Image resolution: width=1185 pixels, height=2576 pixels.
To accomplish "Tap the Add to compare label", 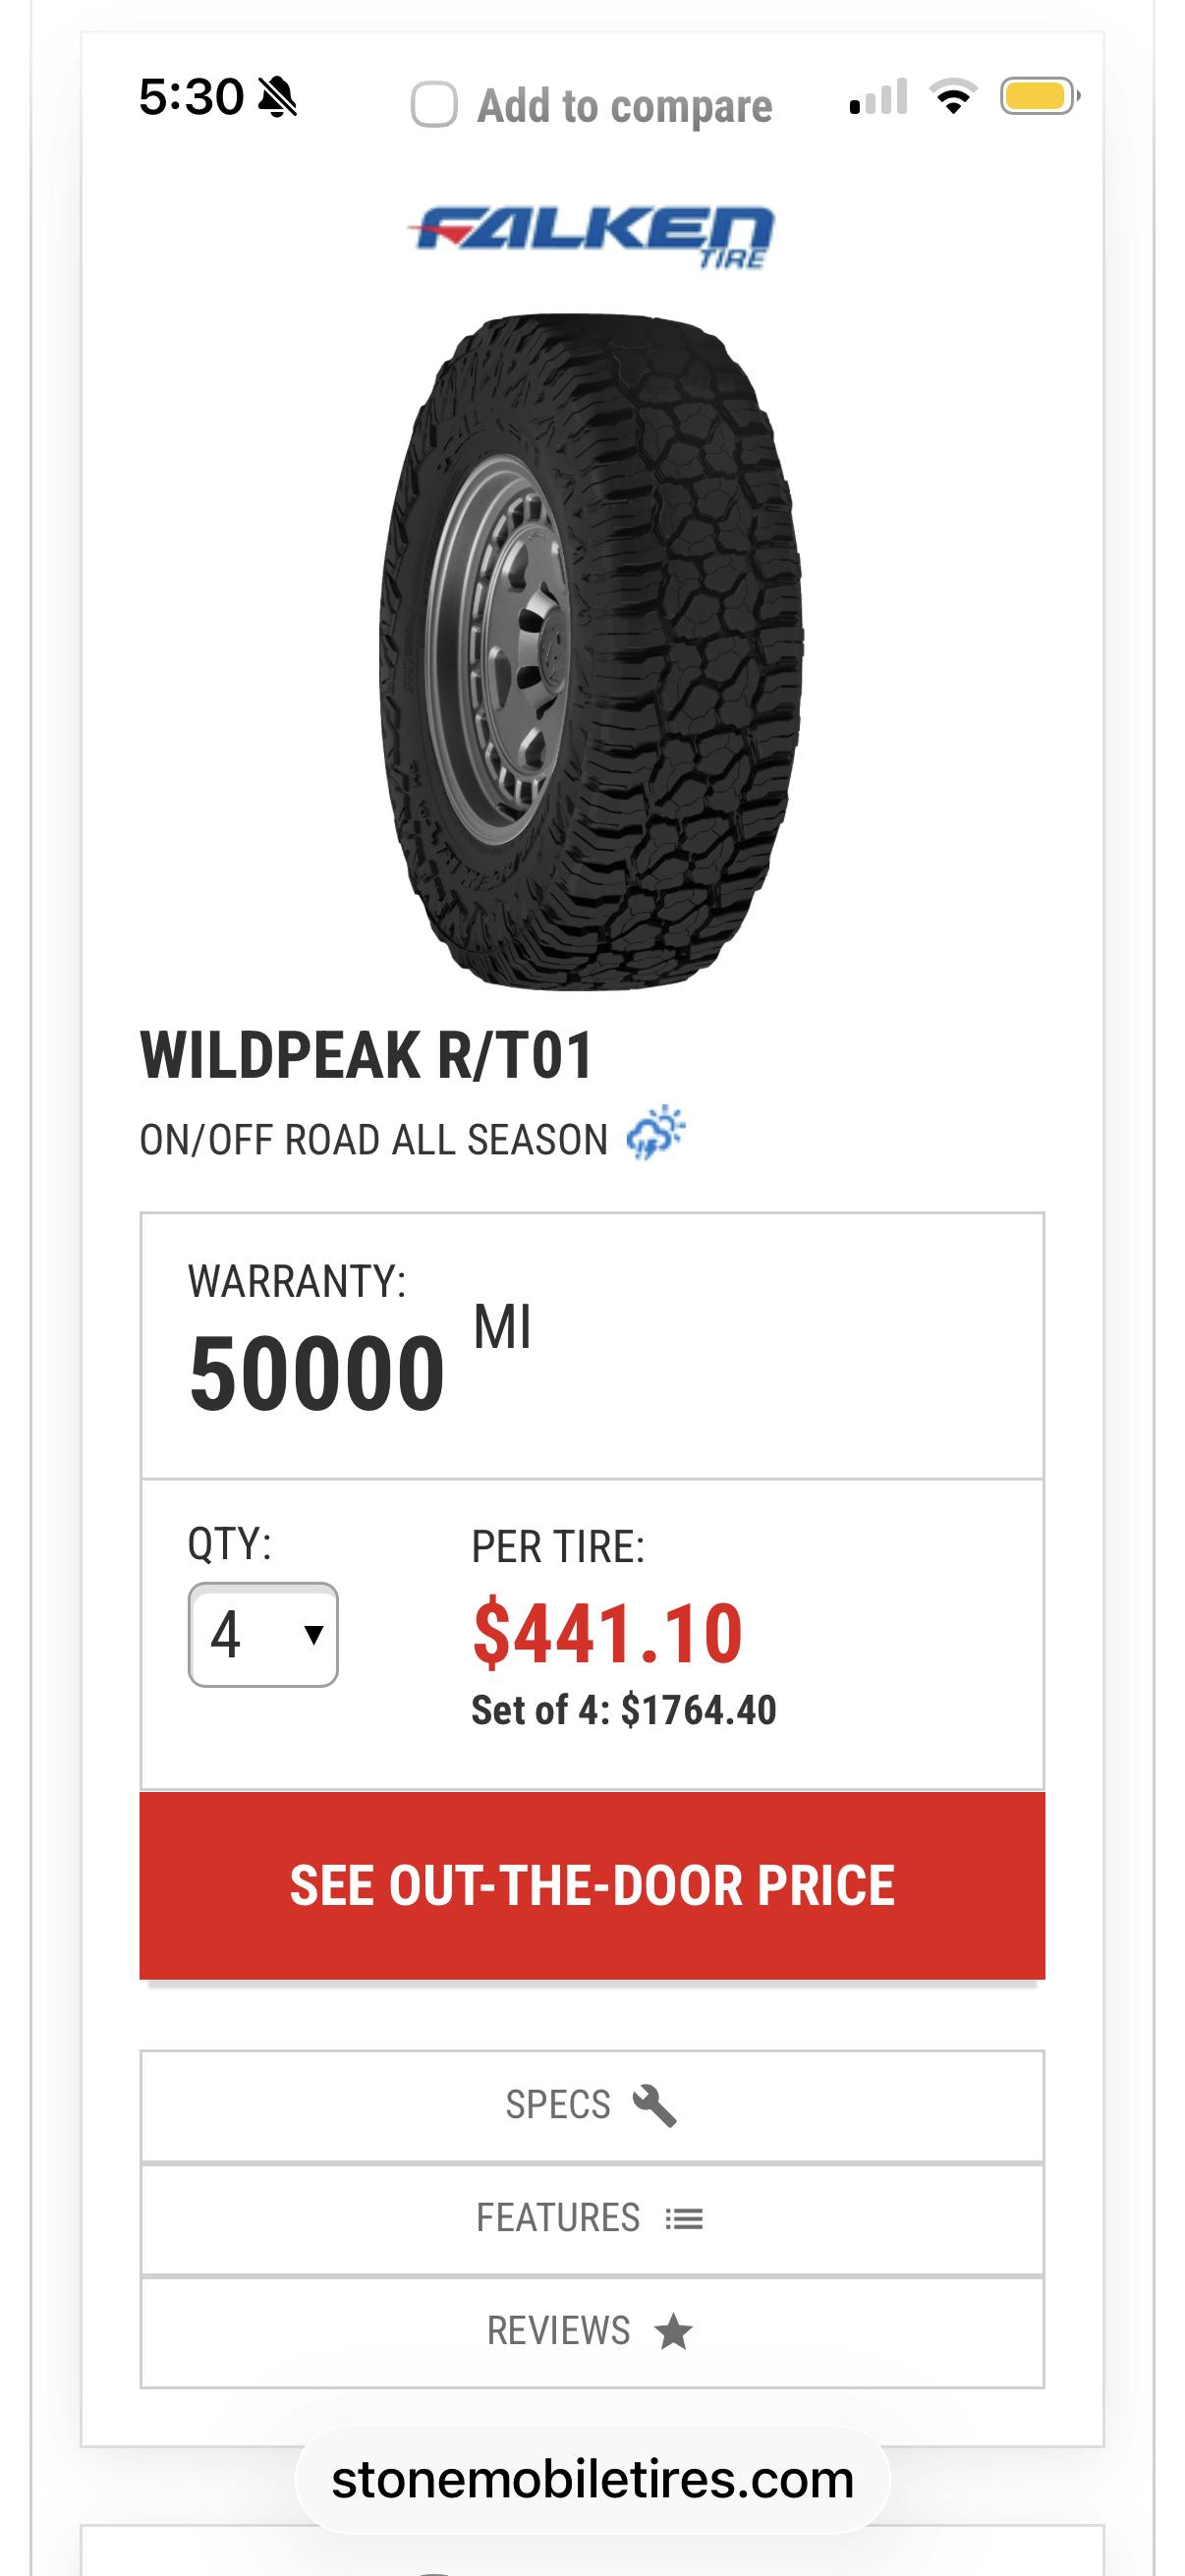I will click(x=624, y=106).
